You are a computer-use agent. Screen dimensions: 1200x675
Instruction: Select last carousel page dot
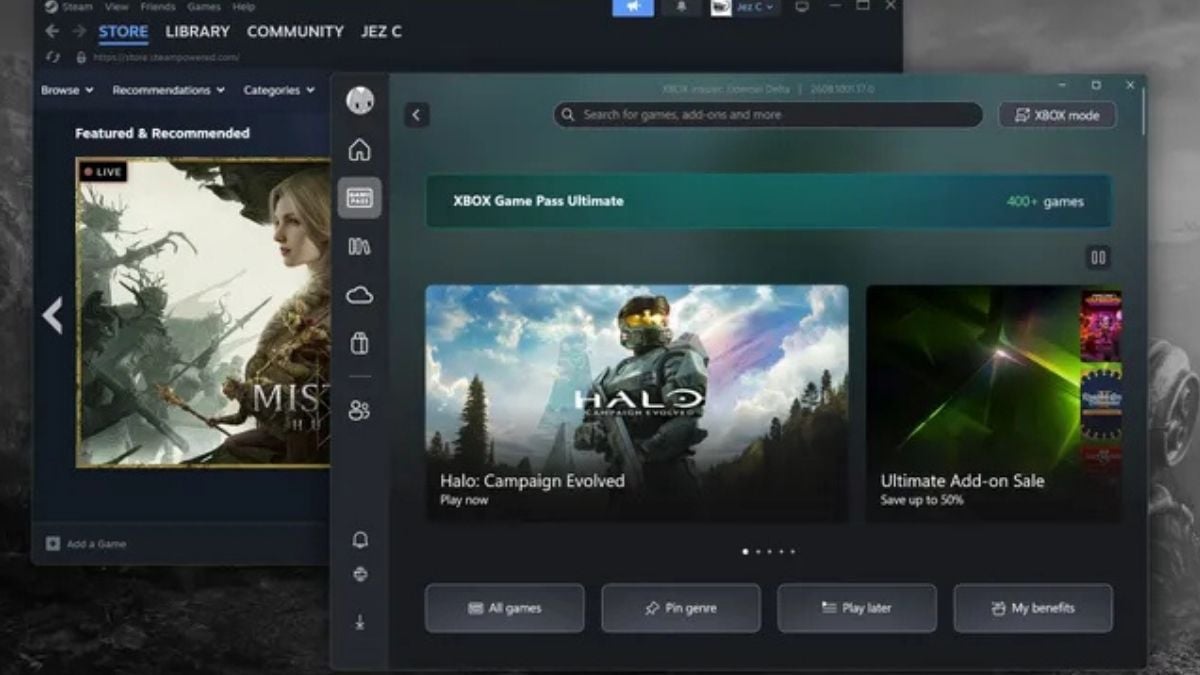(793, 551)
